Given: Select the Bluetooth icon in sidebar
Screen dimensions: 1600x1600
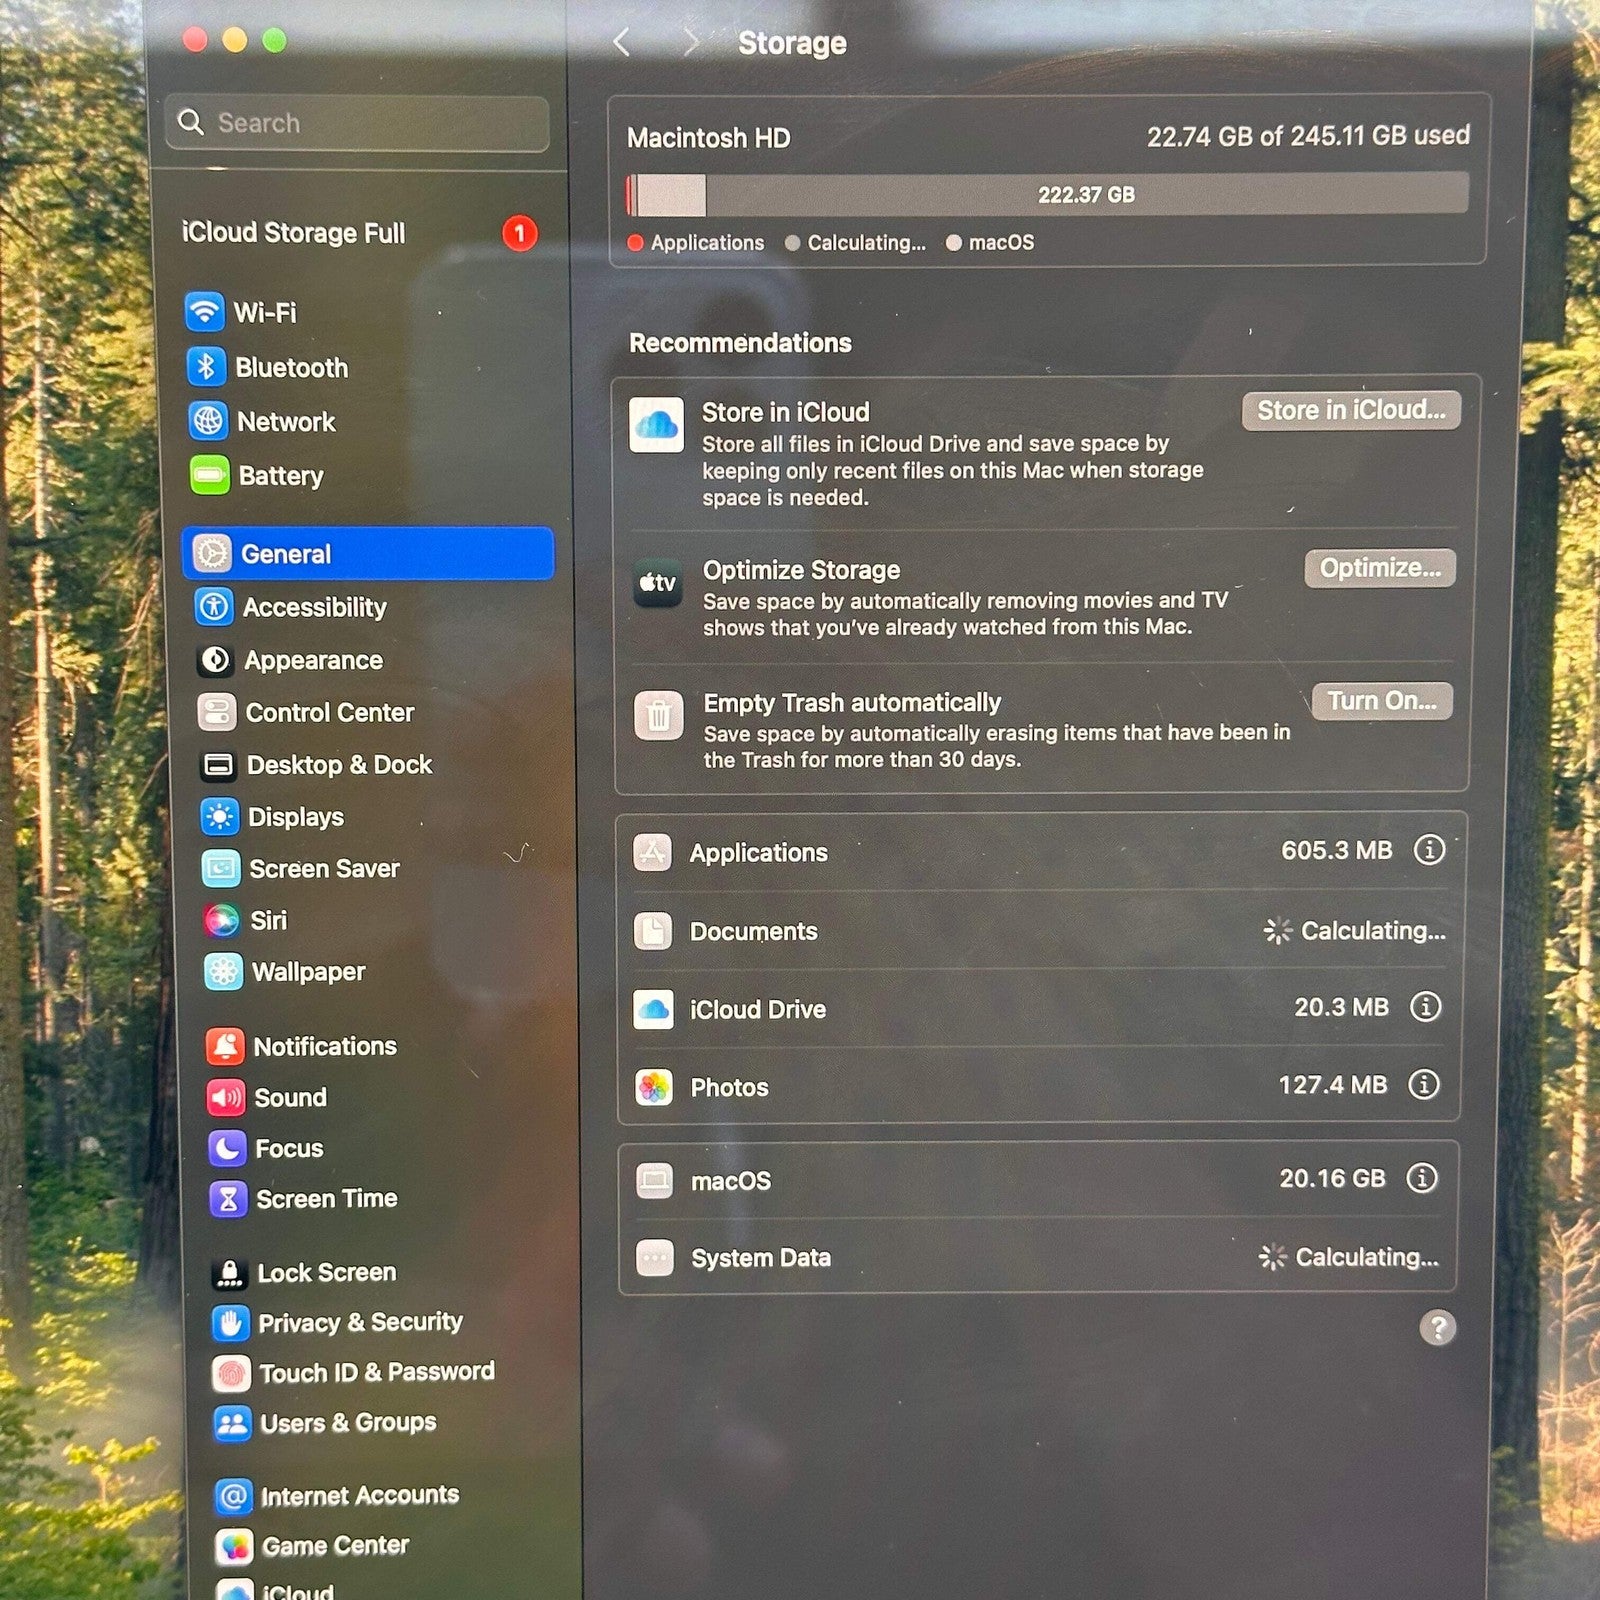Looking at the screenshot, I should pos(206,367).
